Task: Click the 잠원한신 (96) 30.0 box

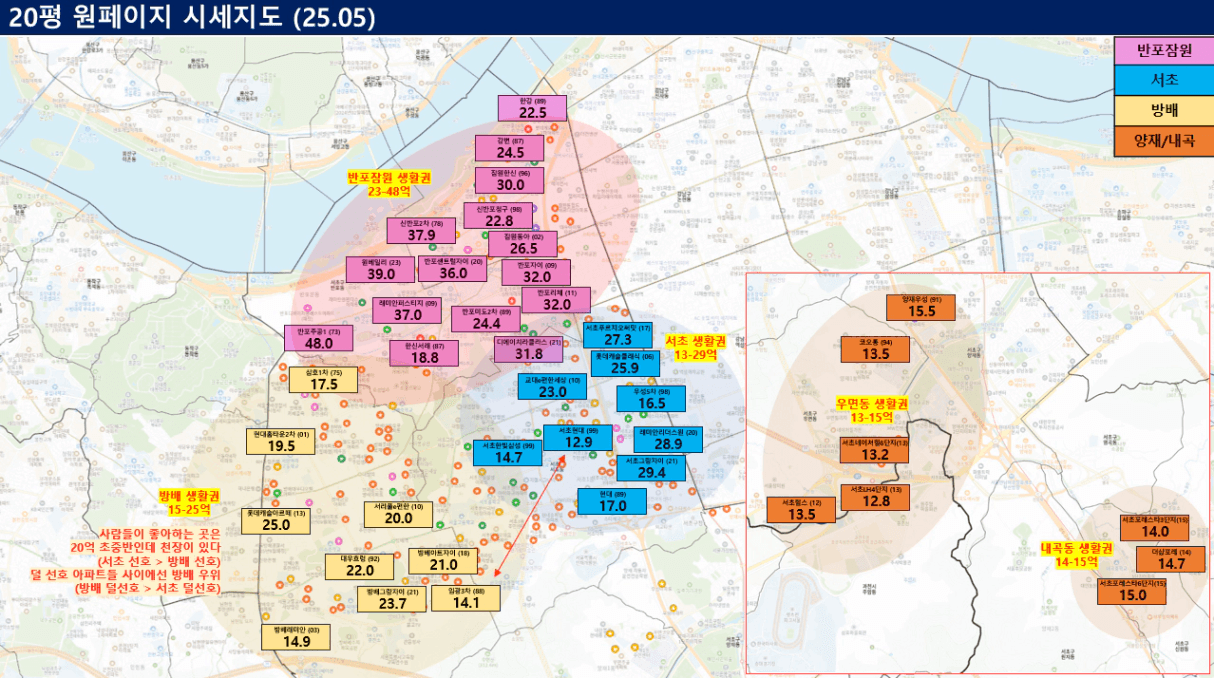Action: click(x=510, y=179)
